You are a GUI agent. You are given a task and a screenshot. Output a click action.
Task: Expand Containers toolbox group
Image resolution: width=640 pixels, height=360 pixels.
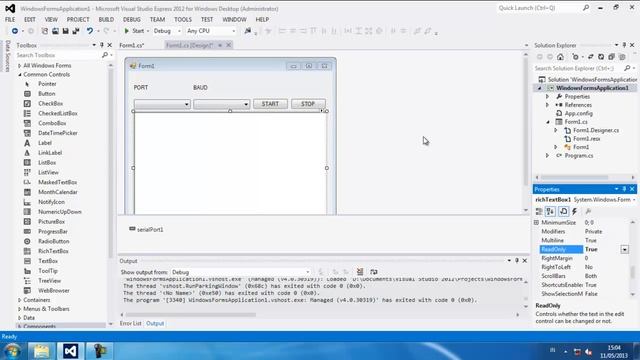[20, 300]
